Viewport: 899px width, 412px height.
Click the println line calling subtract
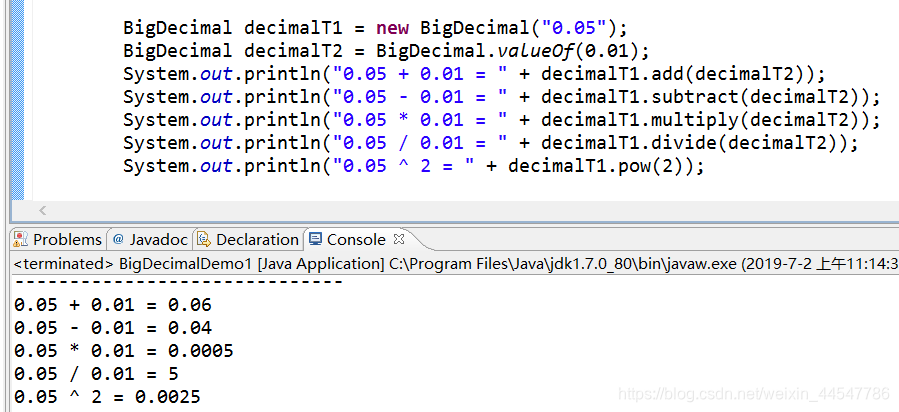pyautogui.click(x=501, y=97)
